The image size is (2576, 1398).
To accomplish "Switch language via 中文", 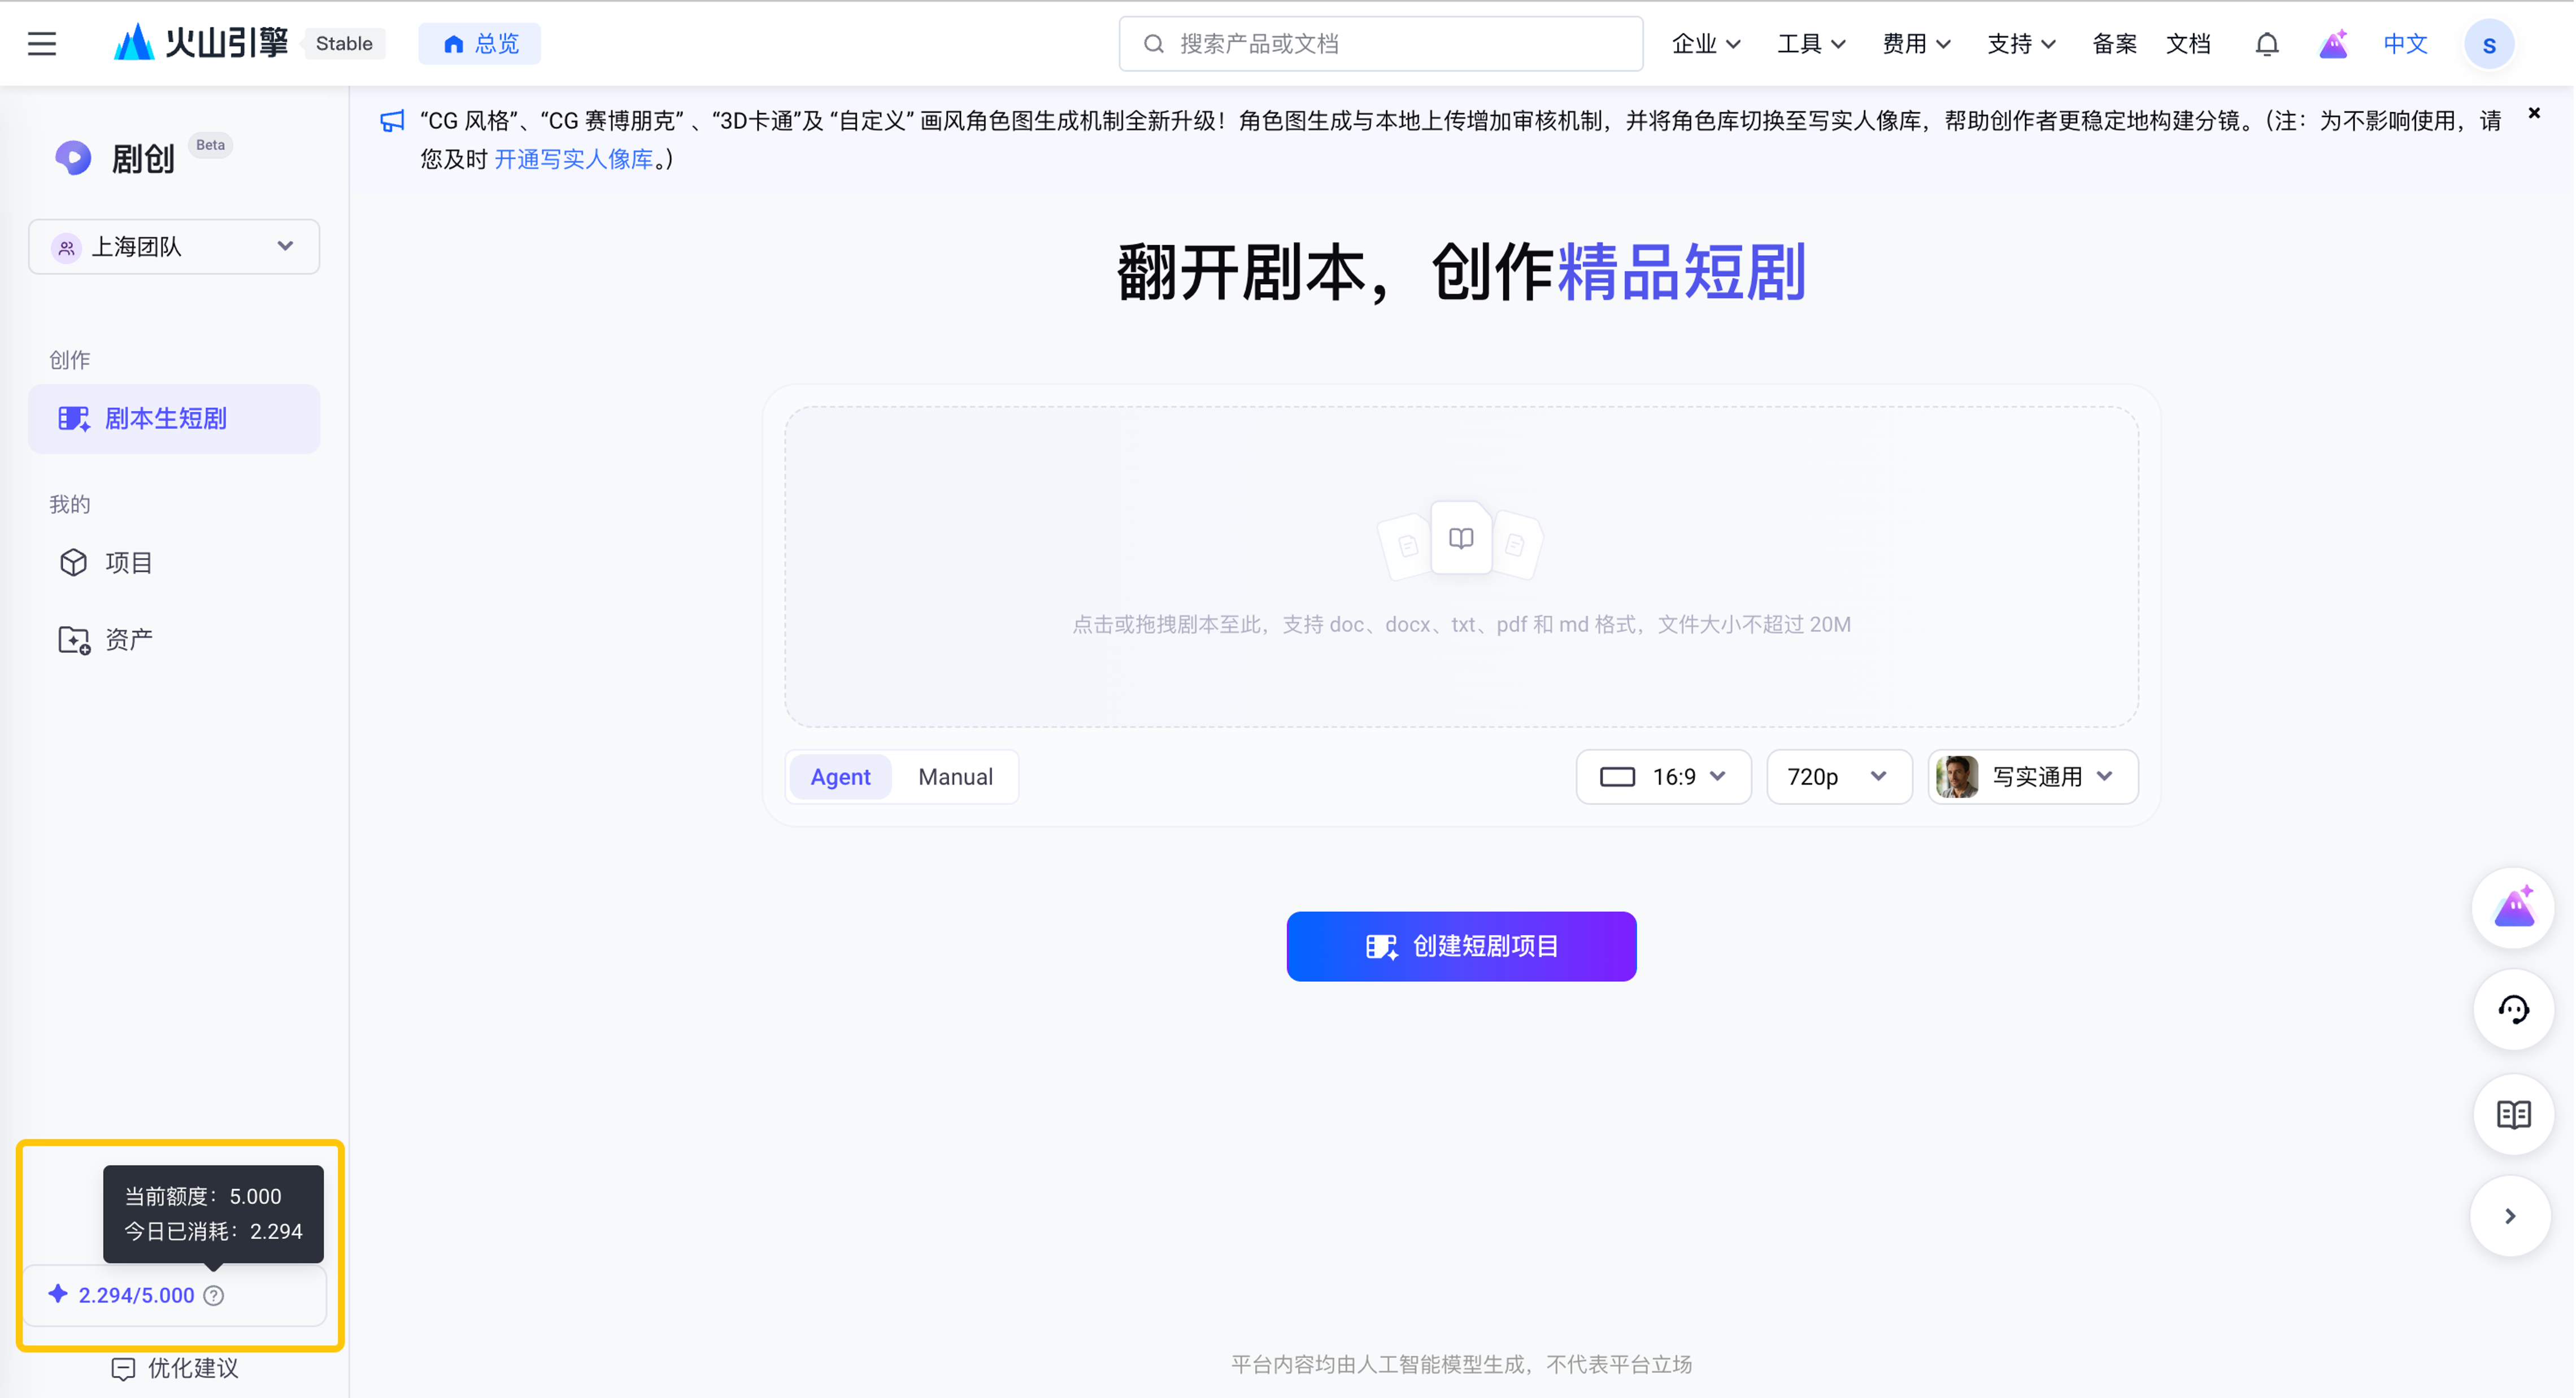I will (x=2405, y=44).
